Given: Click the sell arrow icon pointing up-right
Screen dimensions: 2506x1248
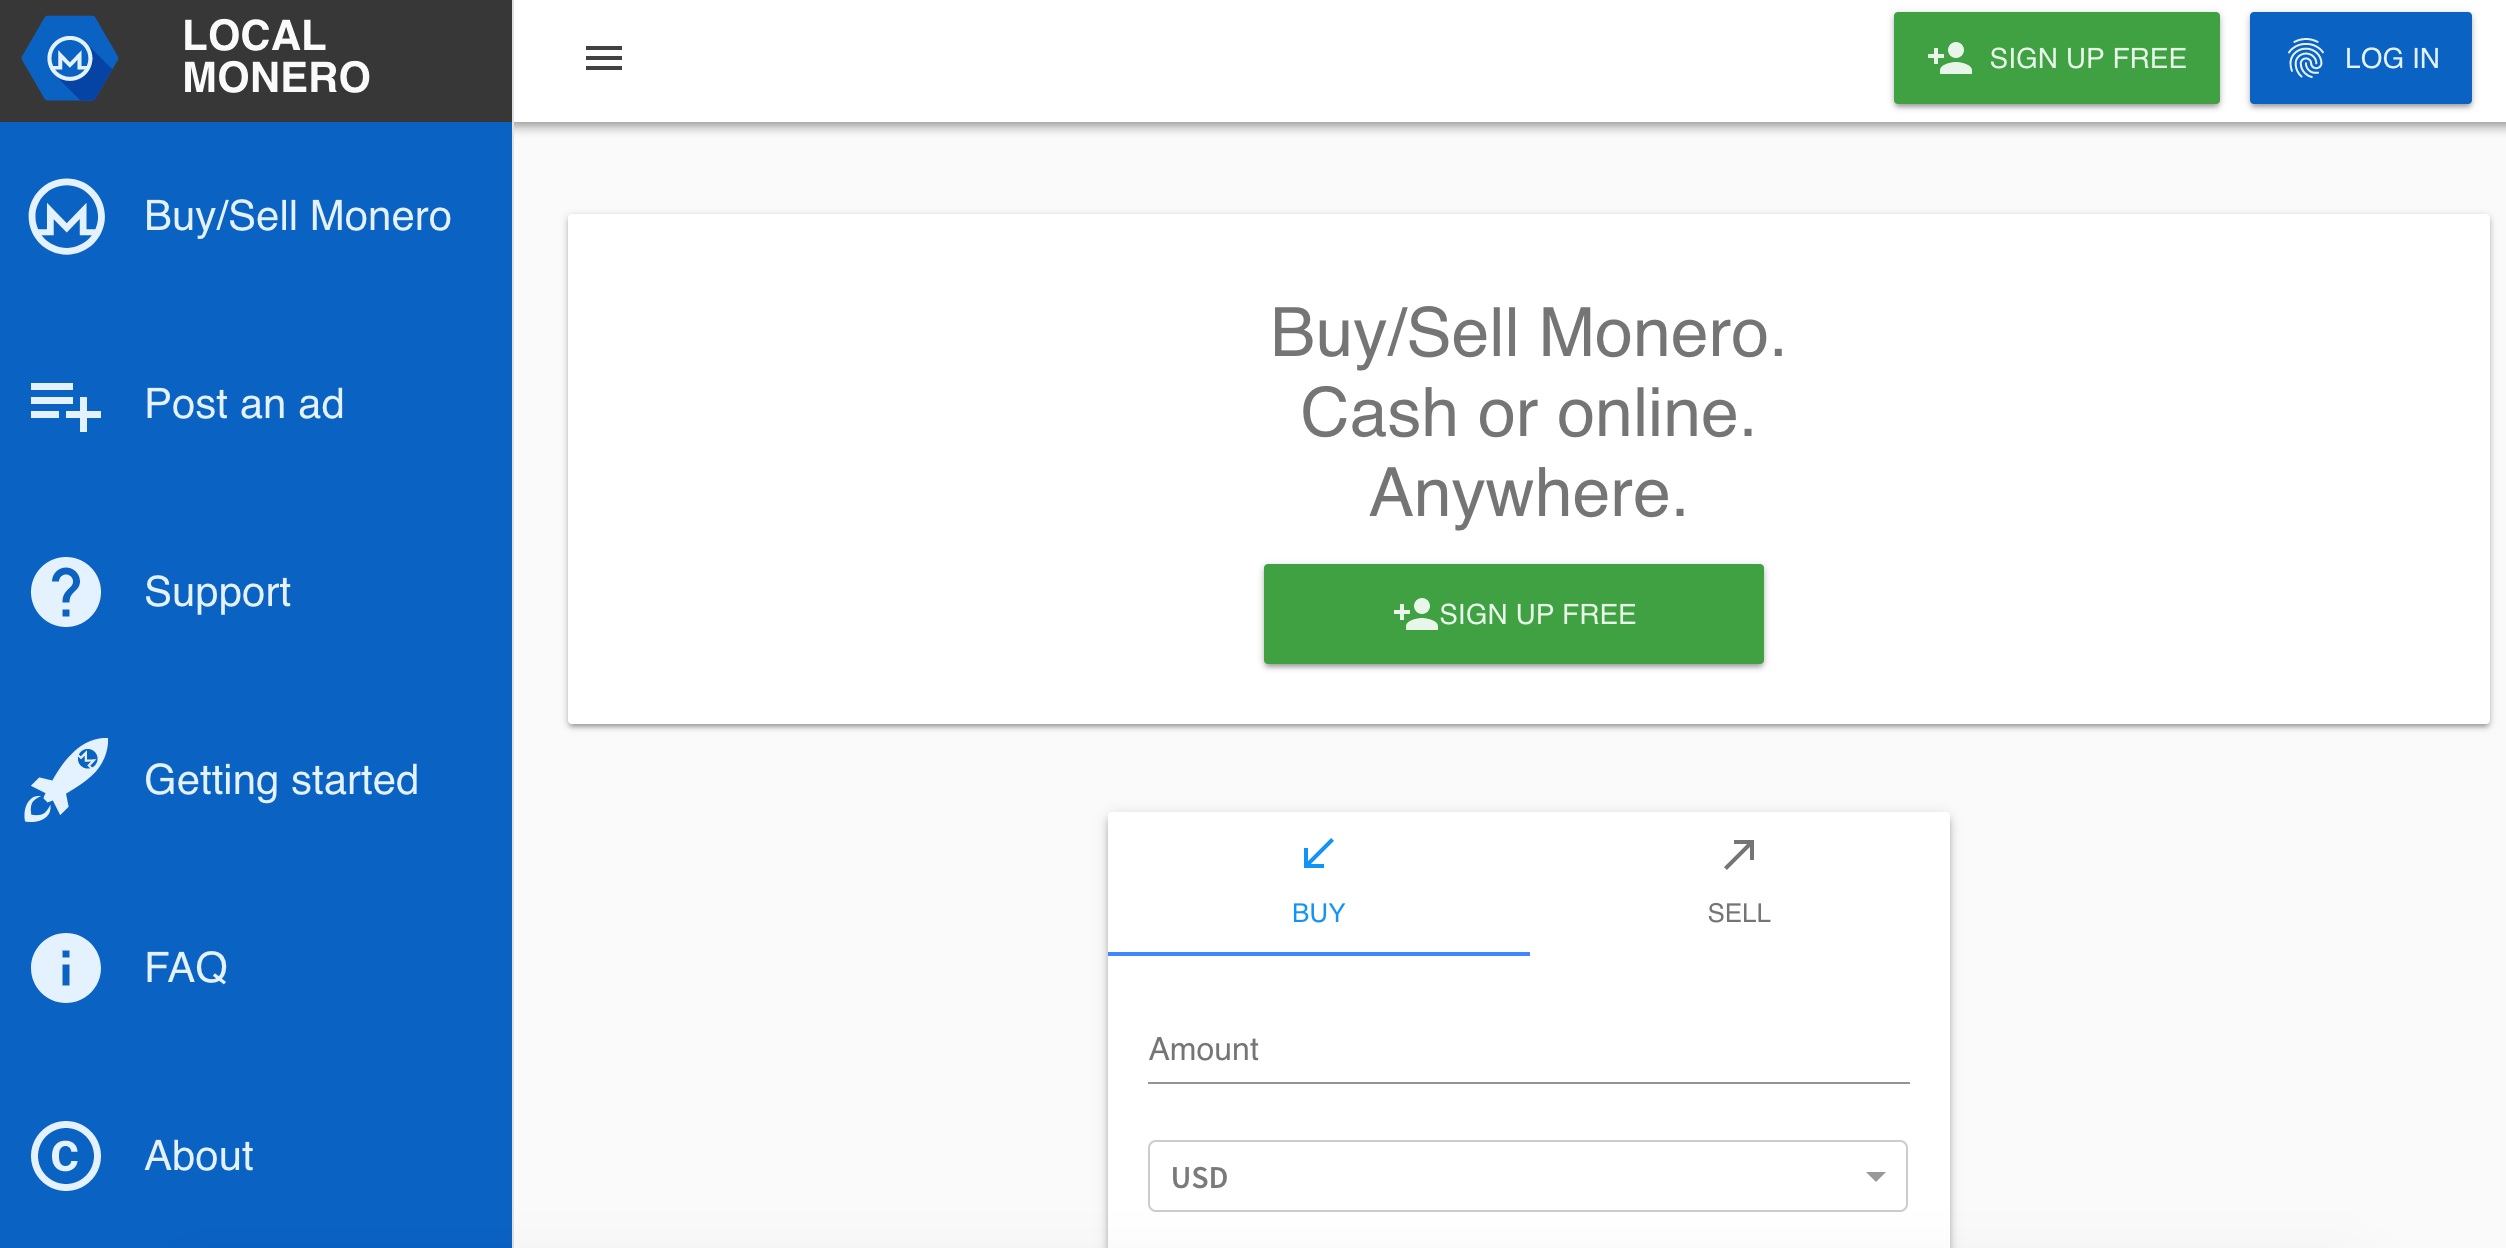Looking at the screenshot, I should (1739, 855).
